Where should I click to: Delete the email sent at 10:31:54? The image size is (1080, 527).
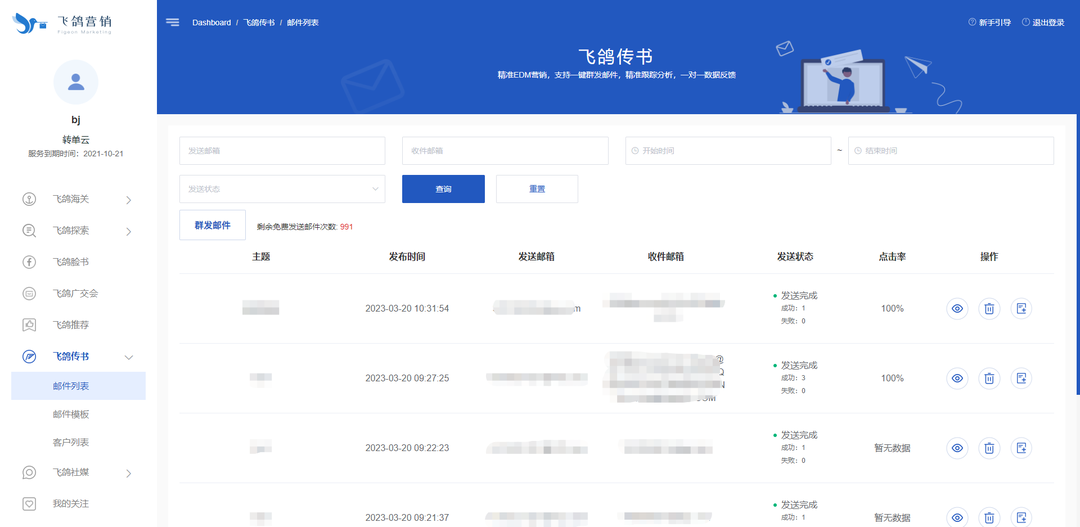coord(989,309)
